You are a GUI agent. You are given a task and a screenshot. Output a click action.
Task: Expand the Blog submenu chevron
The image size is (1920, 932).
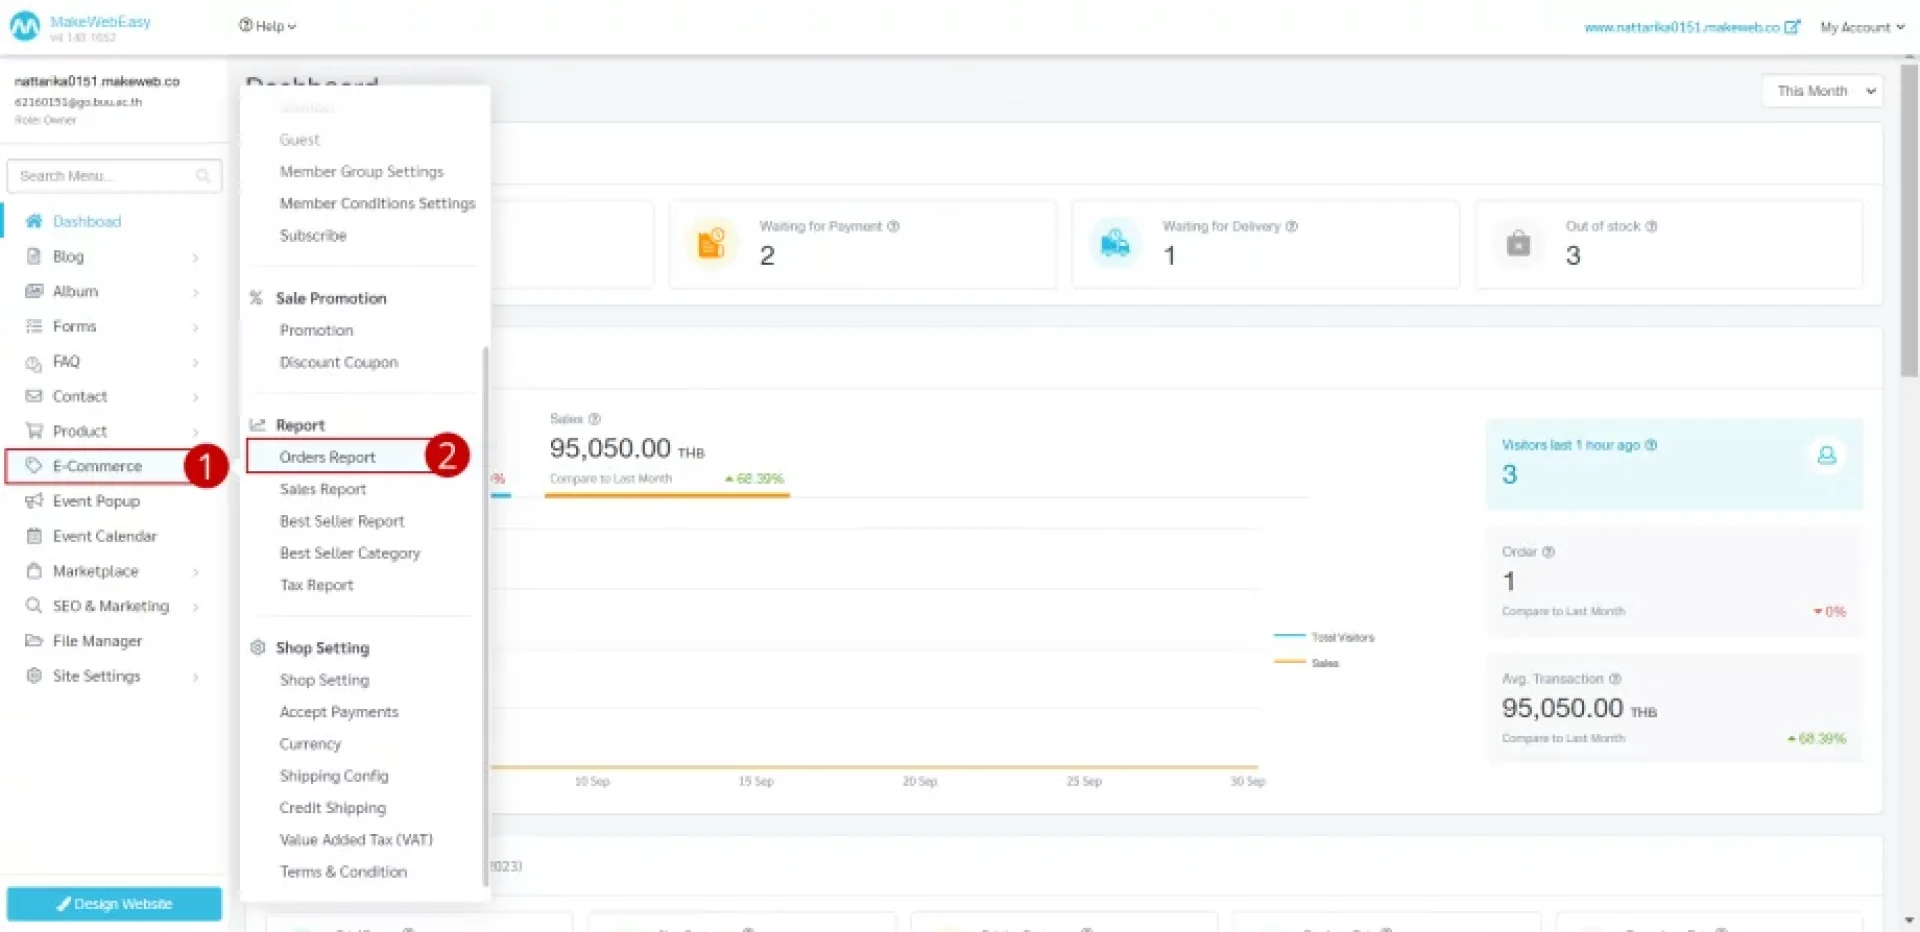pyautogui.click(x=195, y=258)
